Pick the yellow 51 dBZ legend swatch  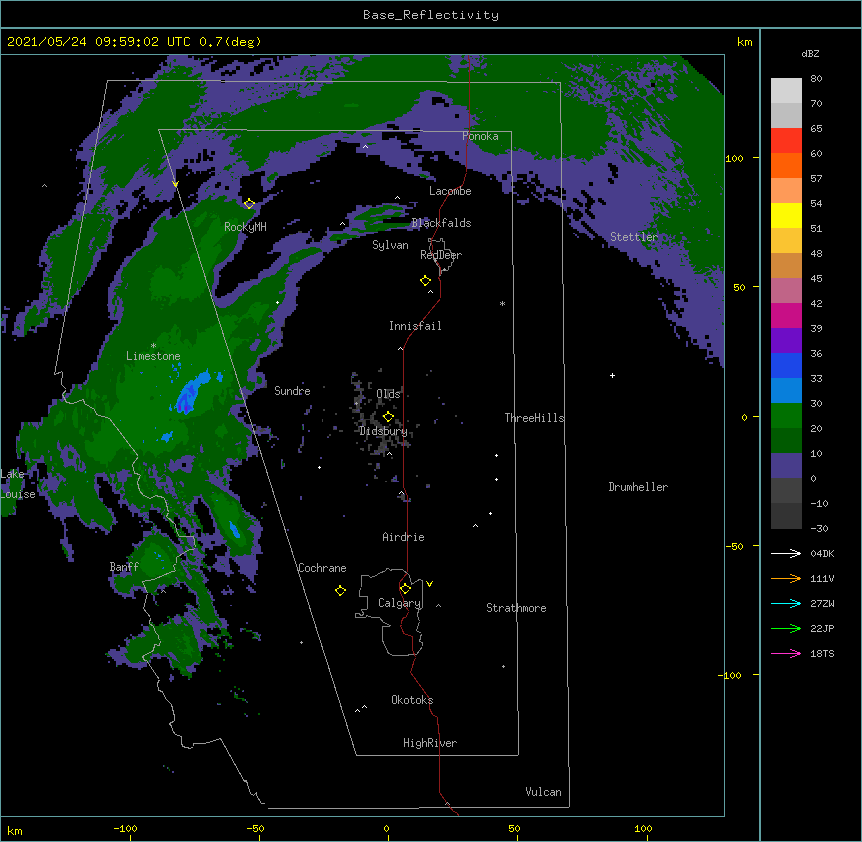pos(786,215)
